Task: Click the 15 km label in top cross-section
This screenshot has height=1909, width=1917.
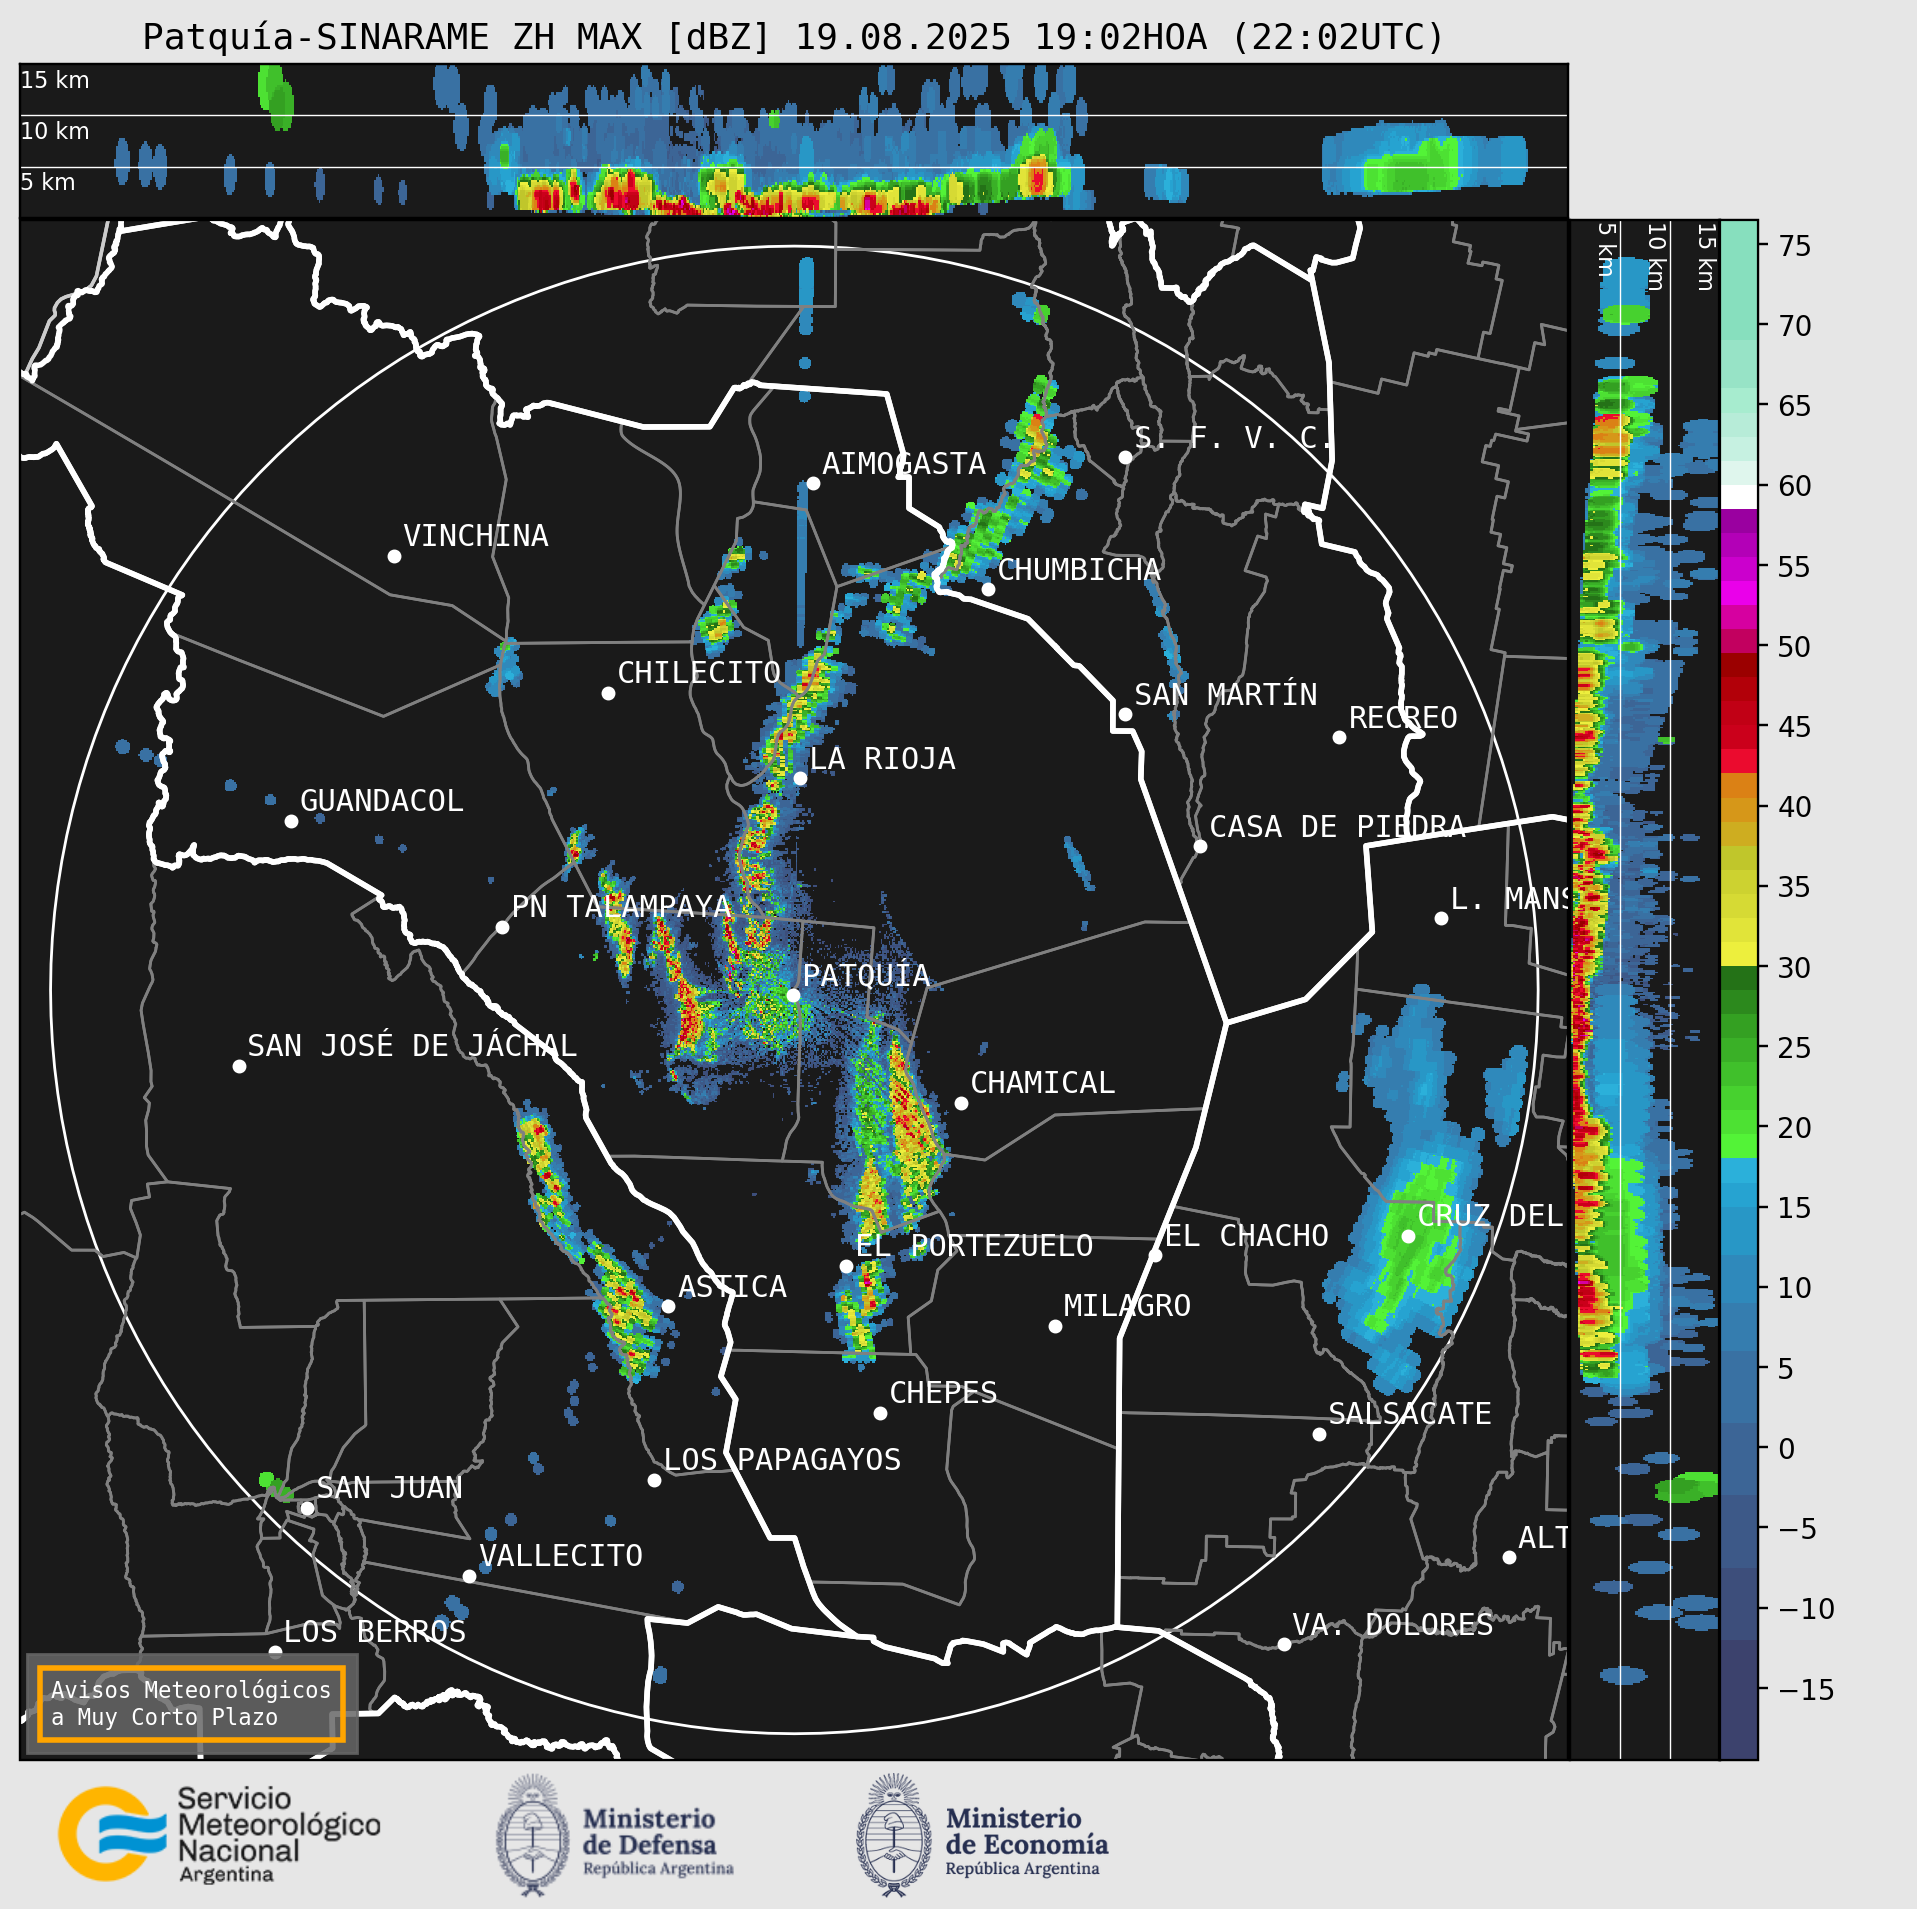Action: coord(55,80)
